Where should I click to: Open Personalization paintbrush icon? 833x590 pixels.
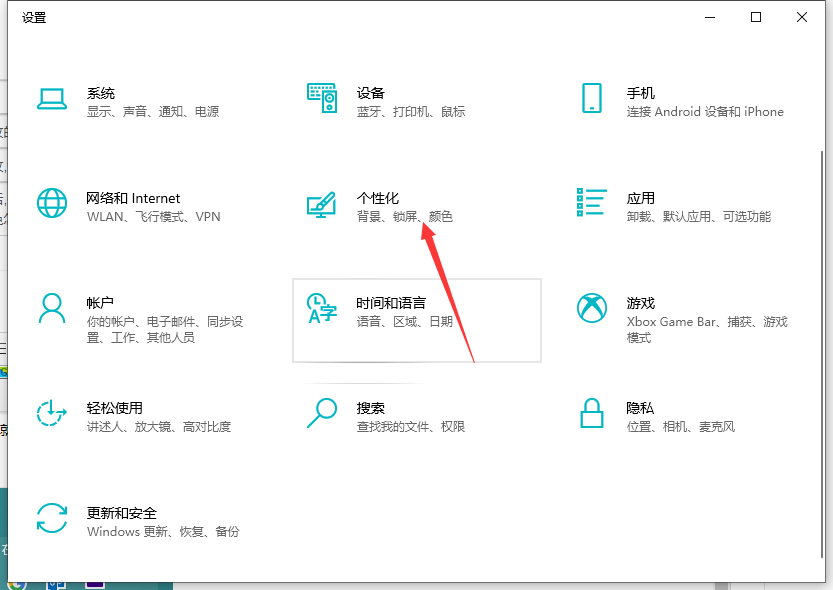(x=322, y=204)
